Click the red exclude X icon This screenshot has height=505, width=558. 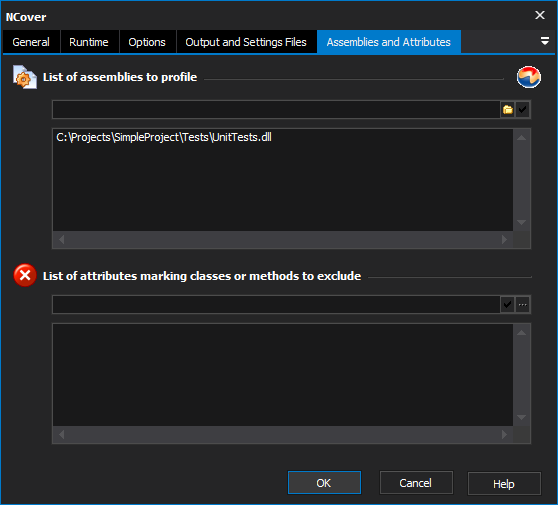point(25,275)
